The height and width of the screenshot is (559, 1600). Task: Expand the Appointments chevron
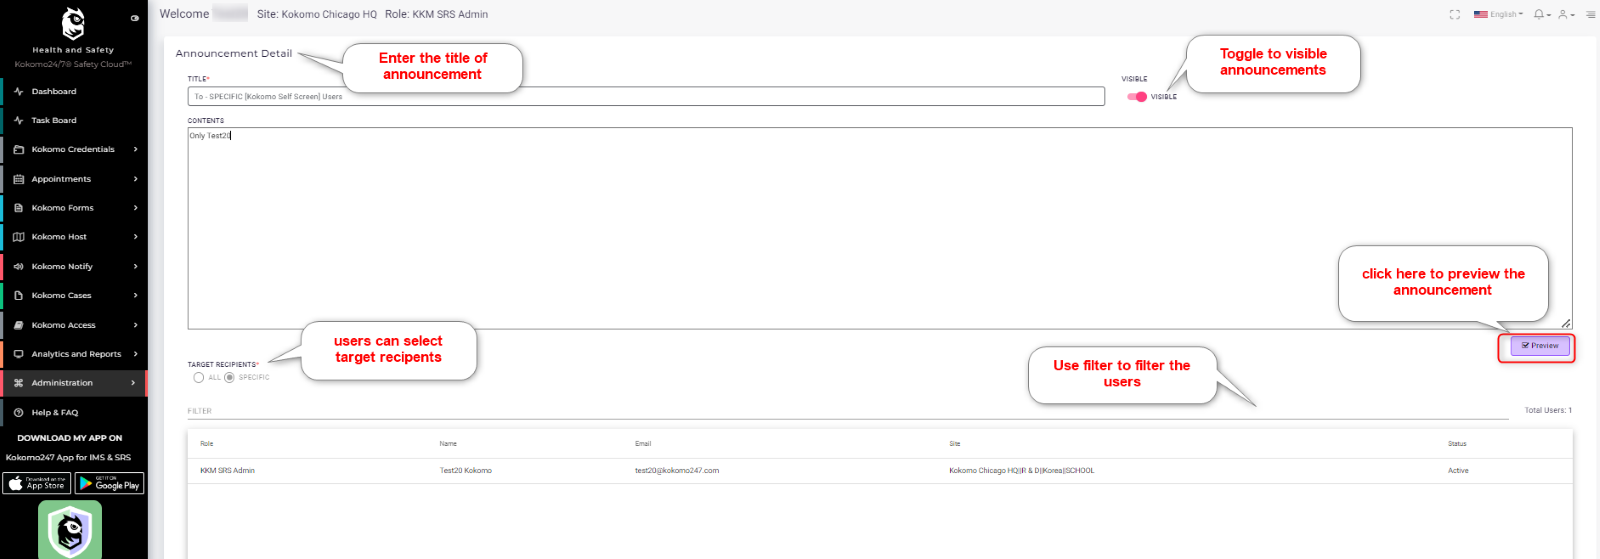135,179
